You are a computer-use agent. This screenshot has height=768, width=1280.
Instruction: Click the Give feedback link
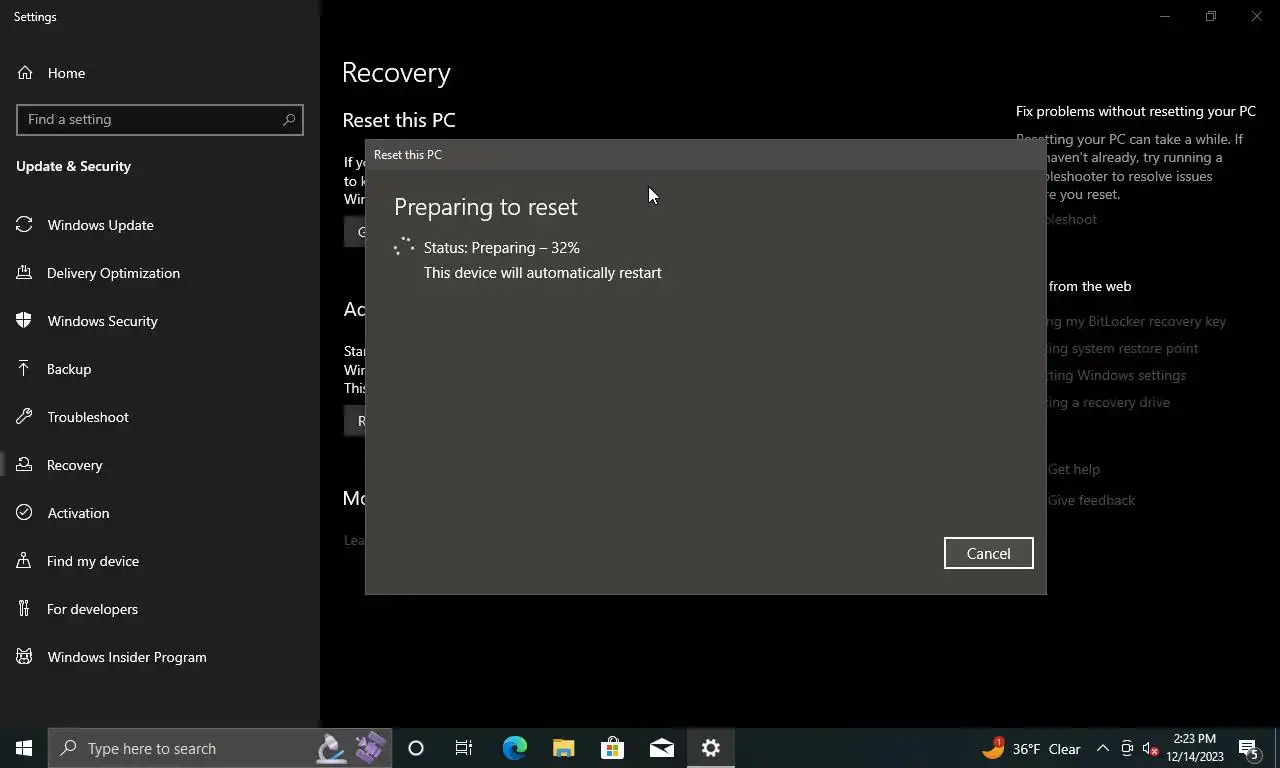pyautogui.click(x=1091, y=500)
